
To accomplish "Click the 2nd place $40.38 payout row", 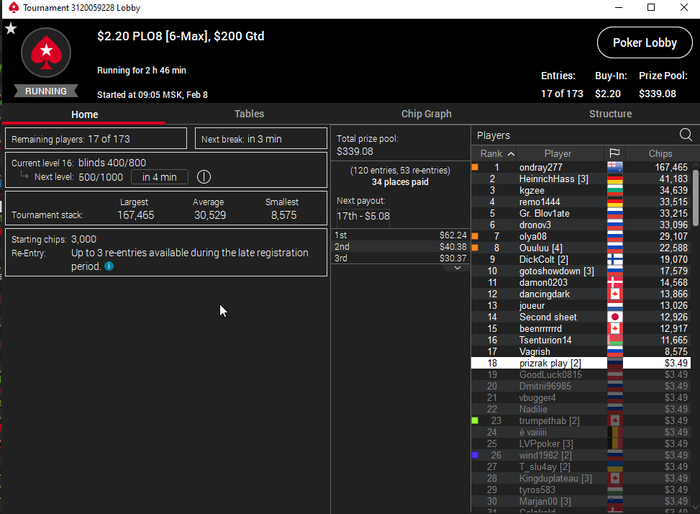I will pos(400,247).
